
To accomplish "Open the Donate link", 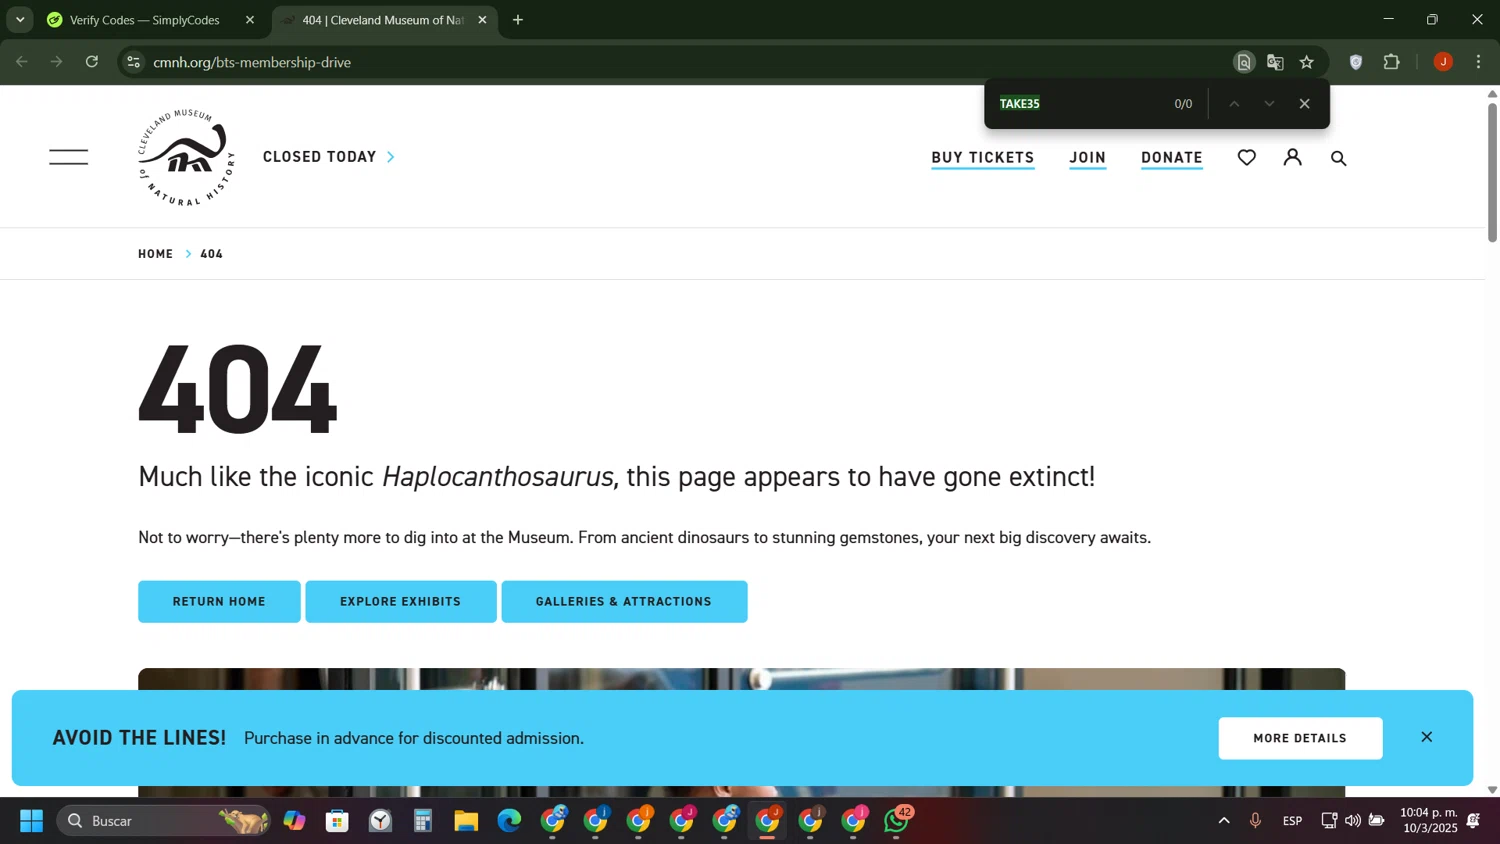I will (x=1172, y=158).
